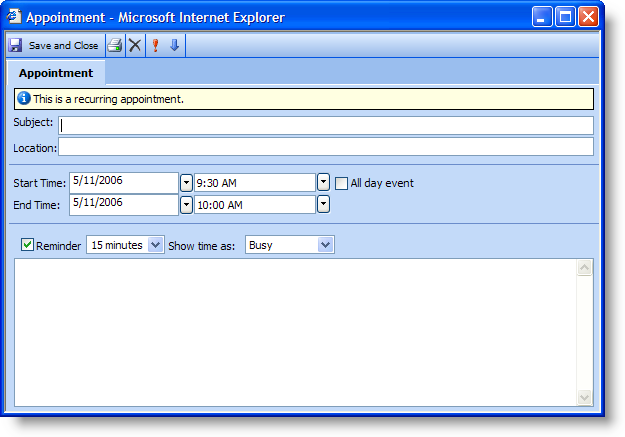Image resolution: width=625 pixels, height=437 pixels.
Task: Click the 9:30 AM time field
Action: click(255, 183)
